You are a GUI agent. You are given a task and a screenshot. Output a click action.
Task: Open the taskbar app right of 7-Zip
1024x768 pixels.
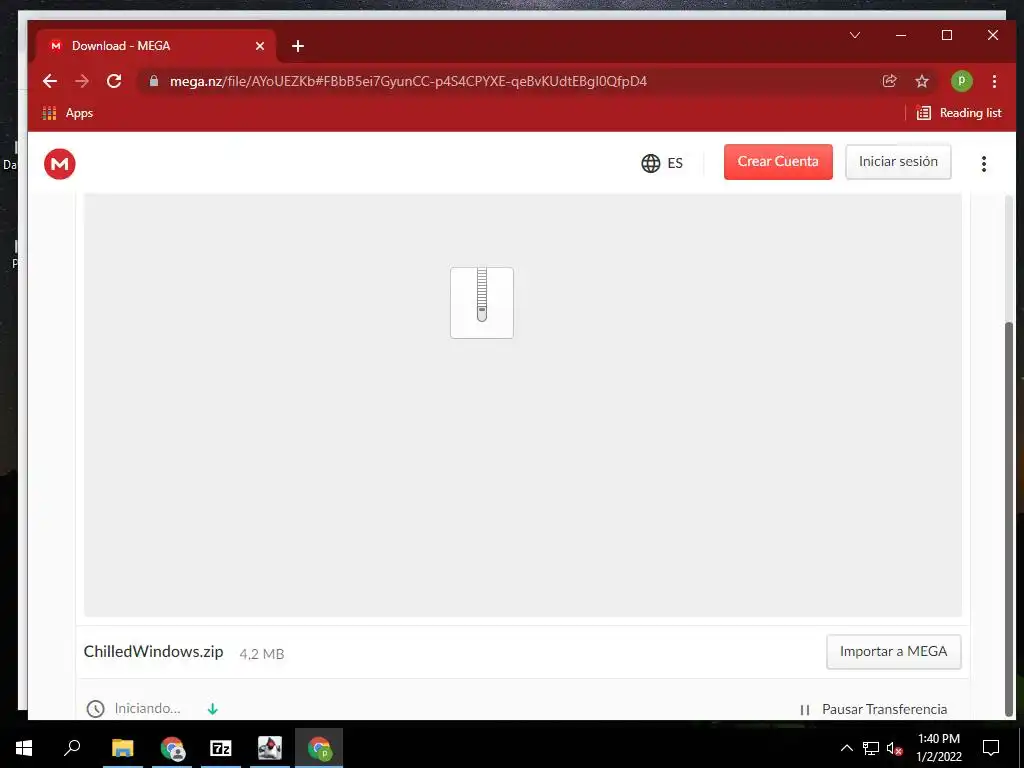click(270, 748)
